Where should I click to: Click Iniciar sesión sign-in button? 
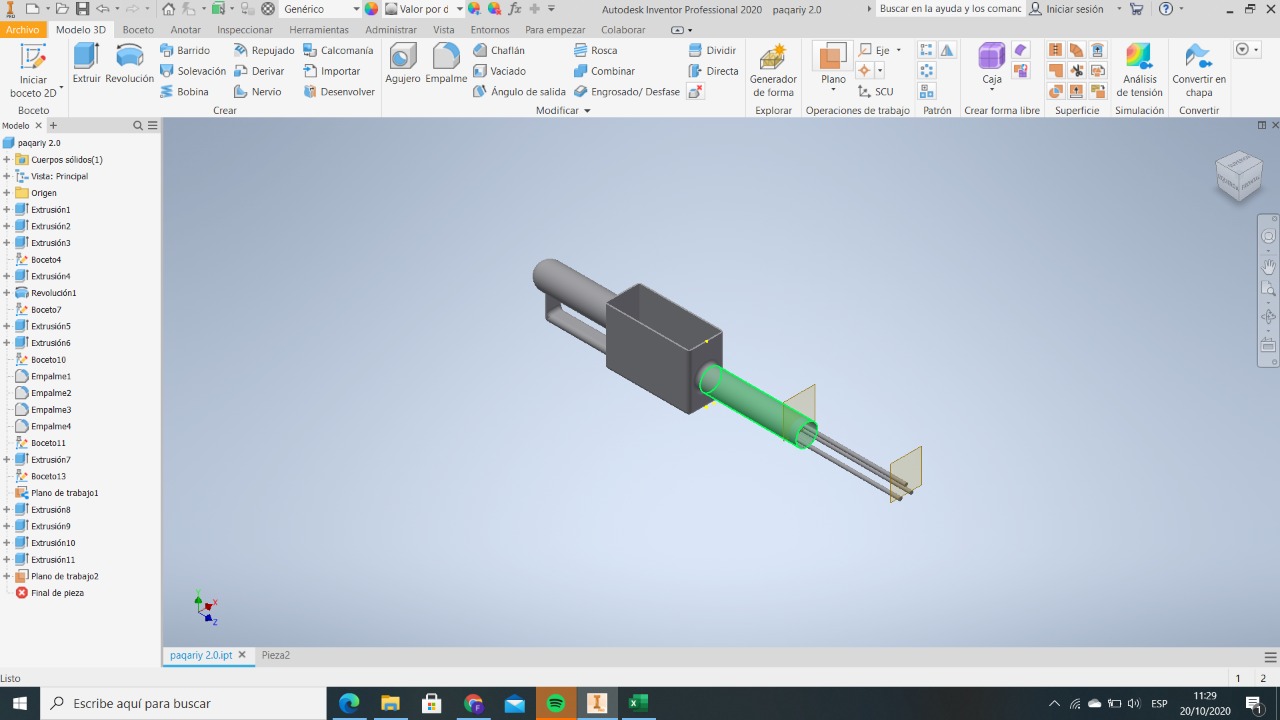1067,9
